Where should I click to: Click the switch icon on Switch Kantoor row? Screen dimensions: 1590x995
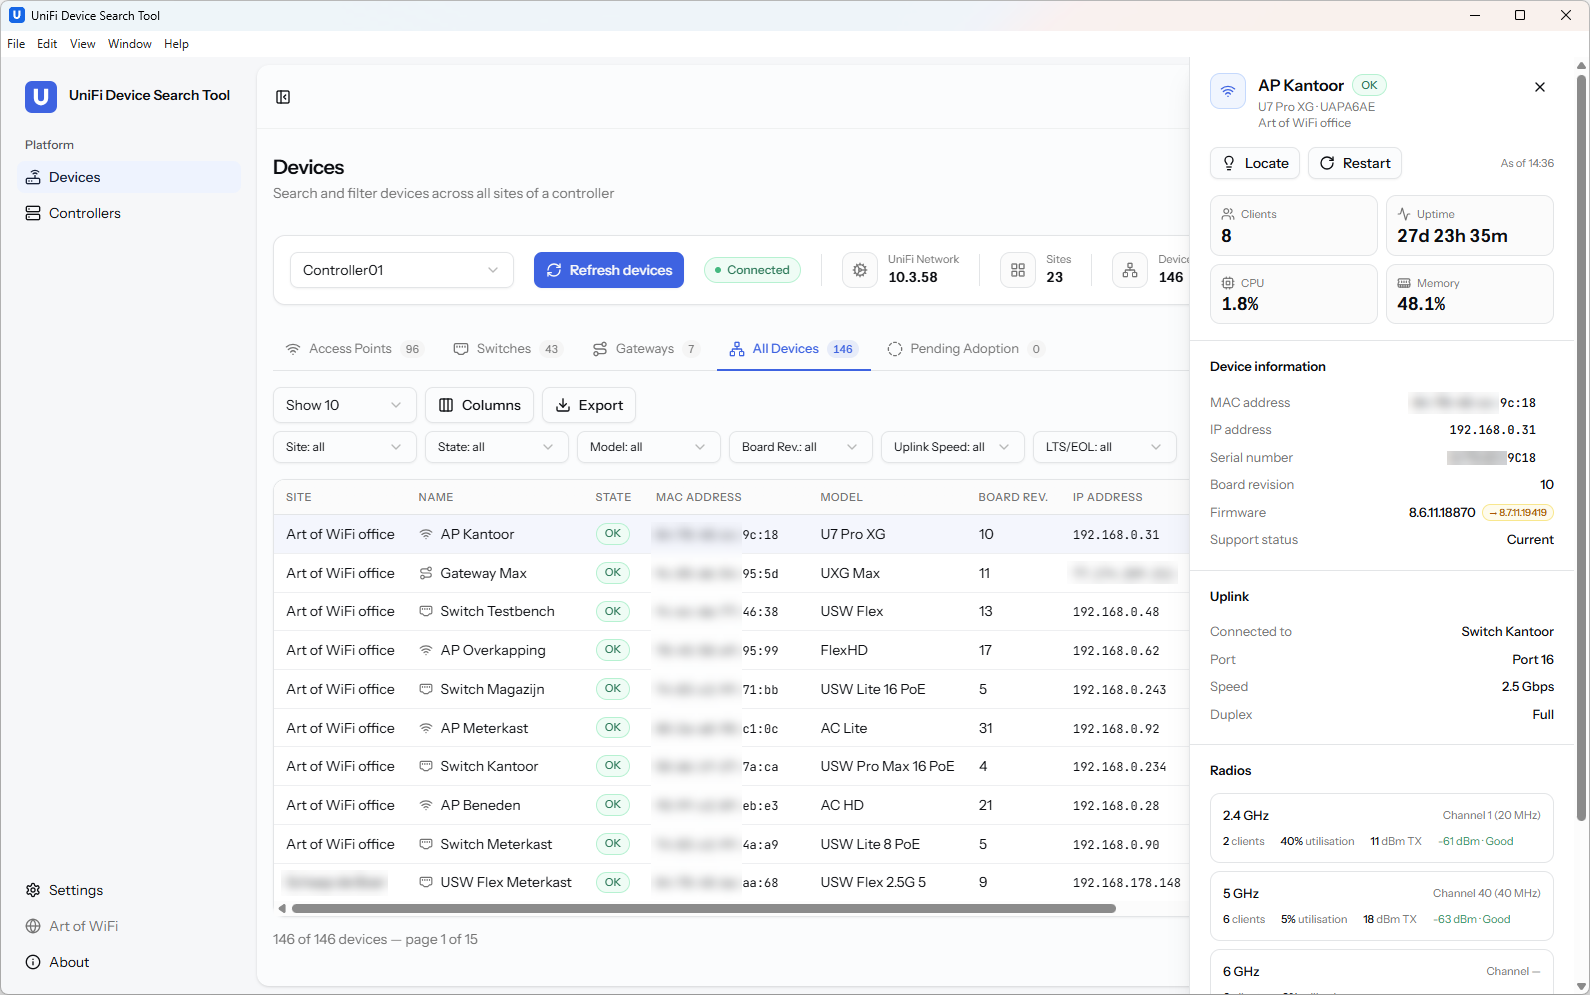(426, 766)
